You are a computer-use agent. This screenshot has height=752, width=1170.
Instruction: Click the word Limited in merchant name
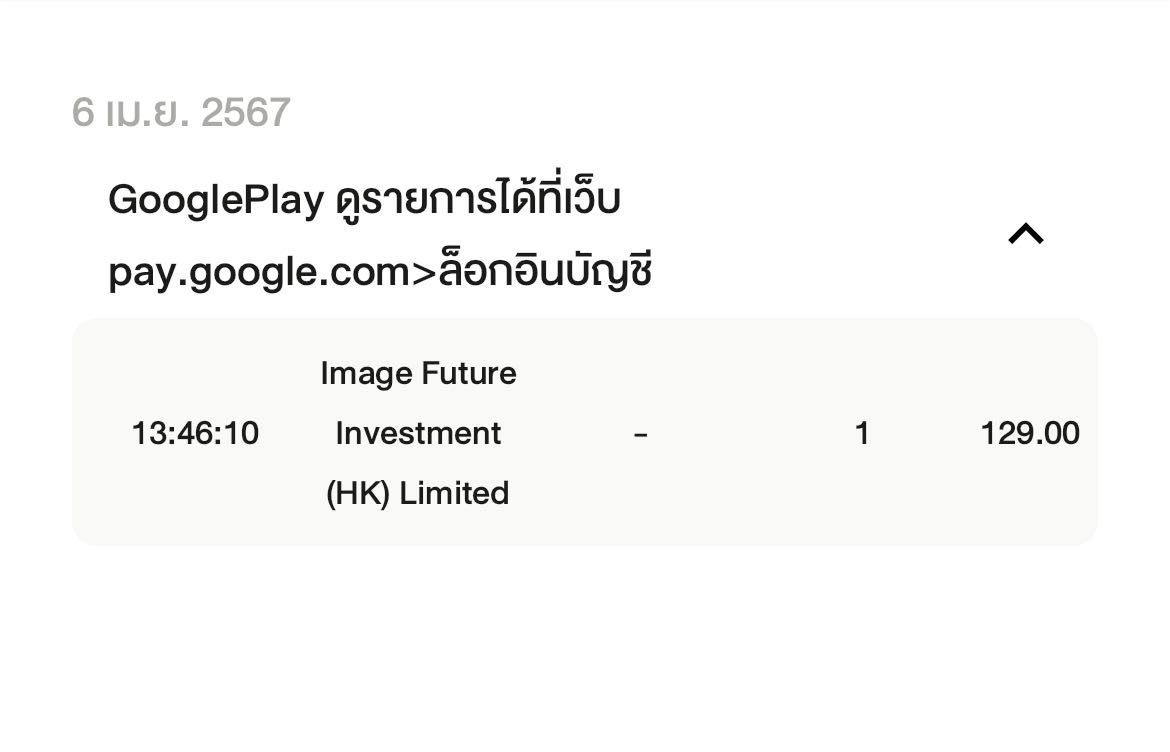454,493
